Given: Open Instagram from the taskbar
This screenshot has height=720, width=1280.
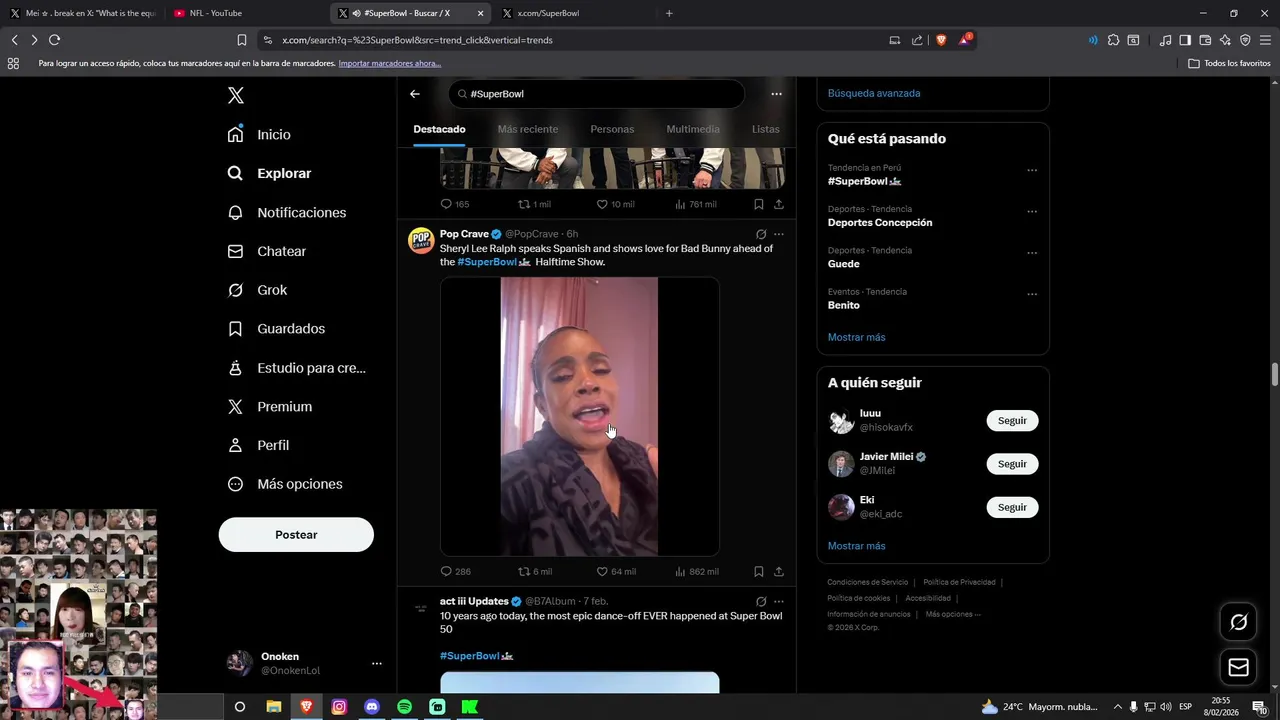Looking at the screenshot, I should tap(339, 707).
